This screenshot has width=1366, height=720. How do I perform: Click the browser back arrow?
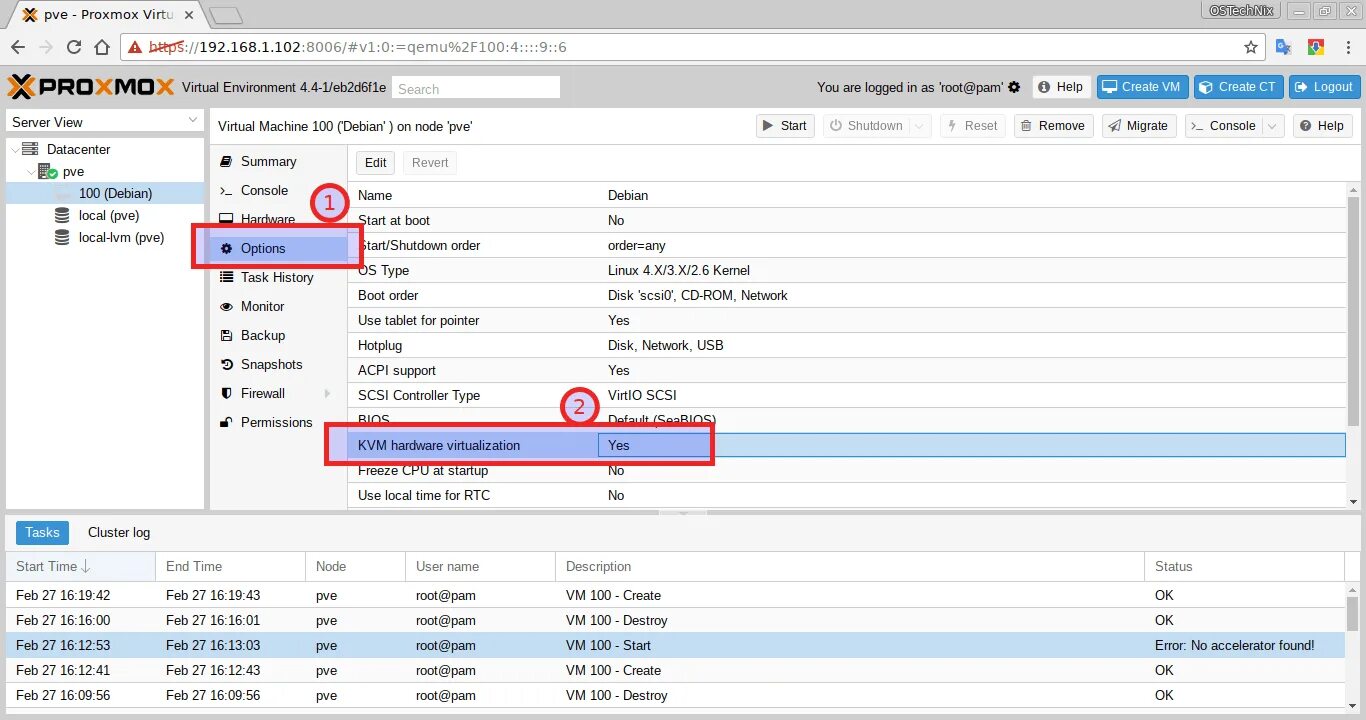point(18,47)
